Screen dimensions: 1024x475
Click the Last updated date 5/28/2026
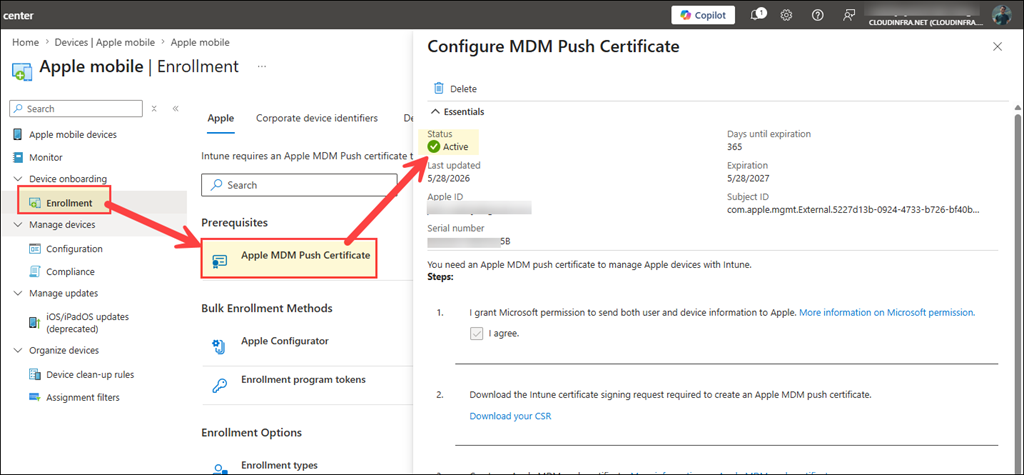coord(449,178)
